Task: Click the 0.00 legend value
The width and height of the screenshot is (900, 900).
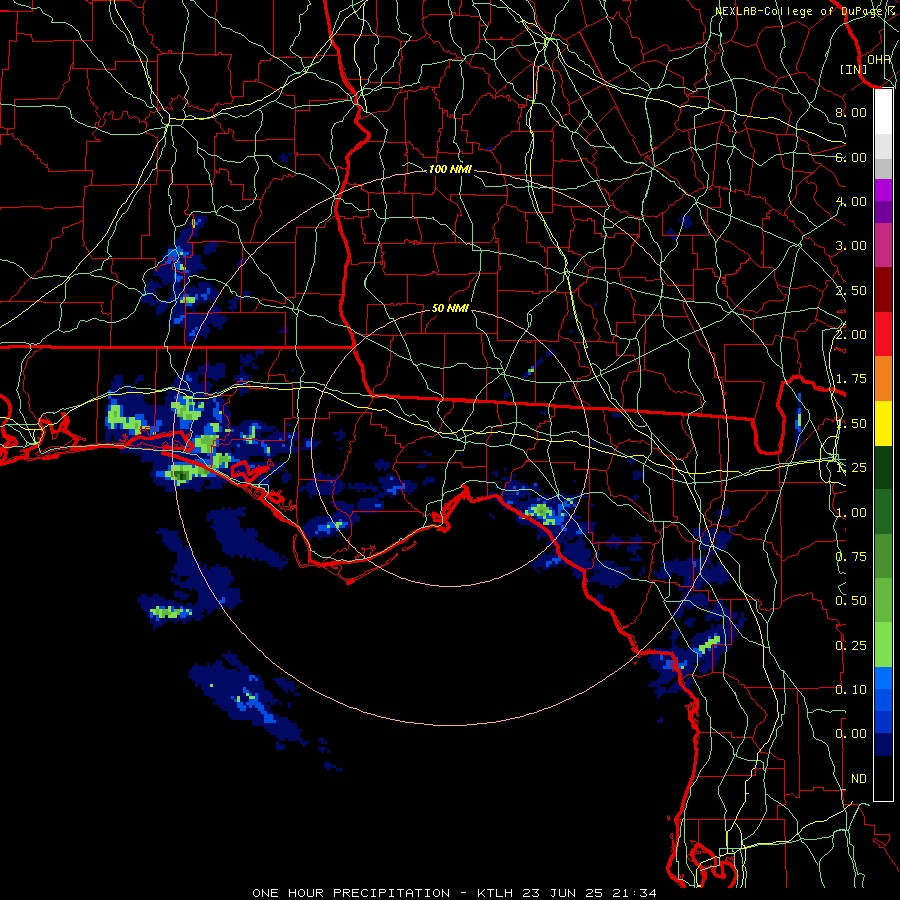Action: [x=851, y=734]
